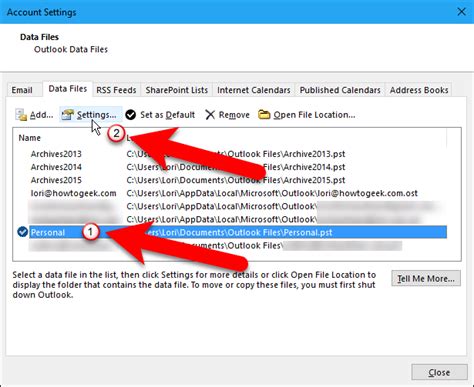Image resolution: width=474 pixels, height=387 pixels.
Task: Click the Open File Location folder icon
Action: point(264,115)
